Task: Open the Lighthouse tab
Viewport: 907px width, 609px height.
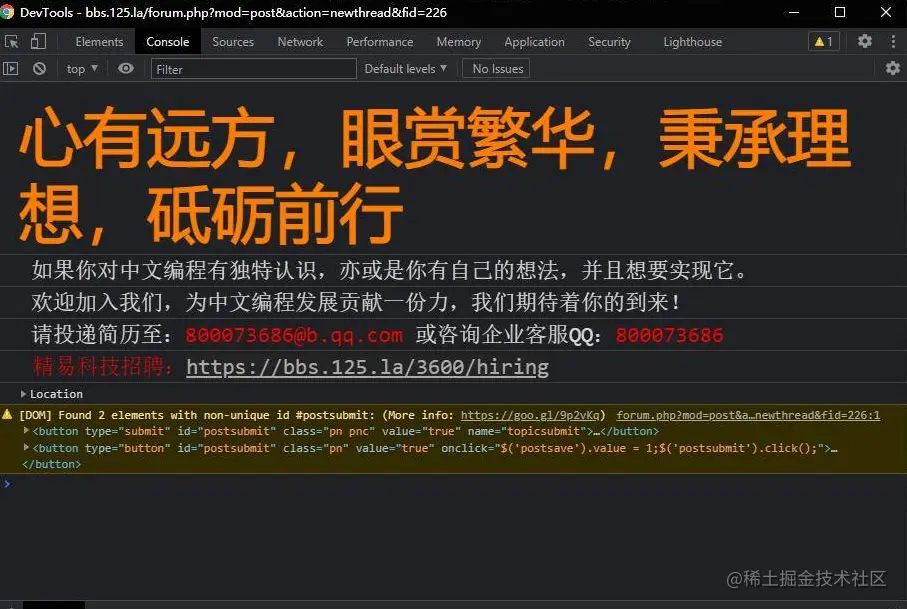Action: 692,41
